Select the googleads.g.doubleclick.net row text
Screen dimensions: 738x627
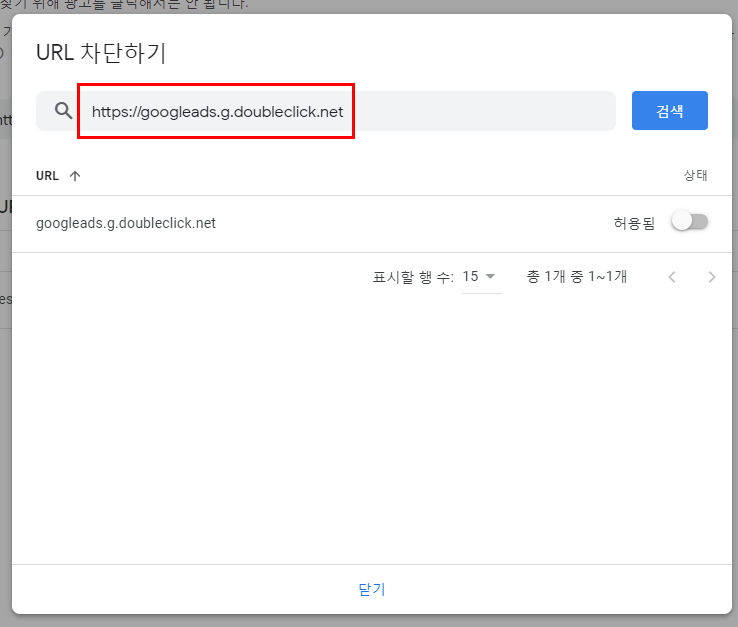(126, 223)
